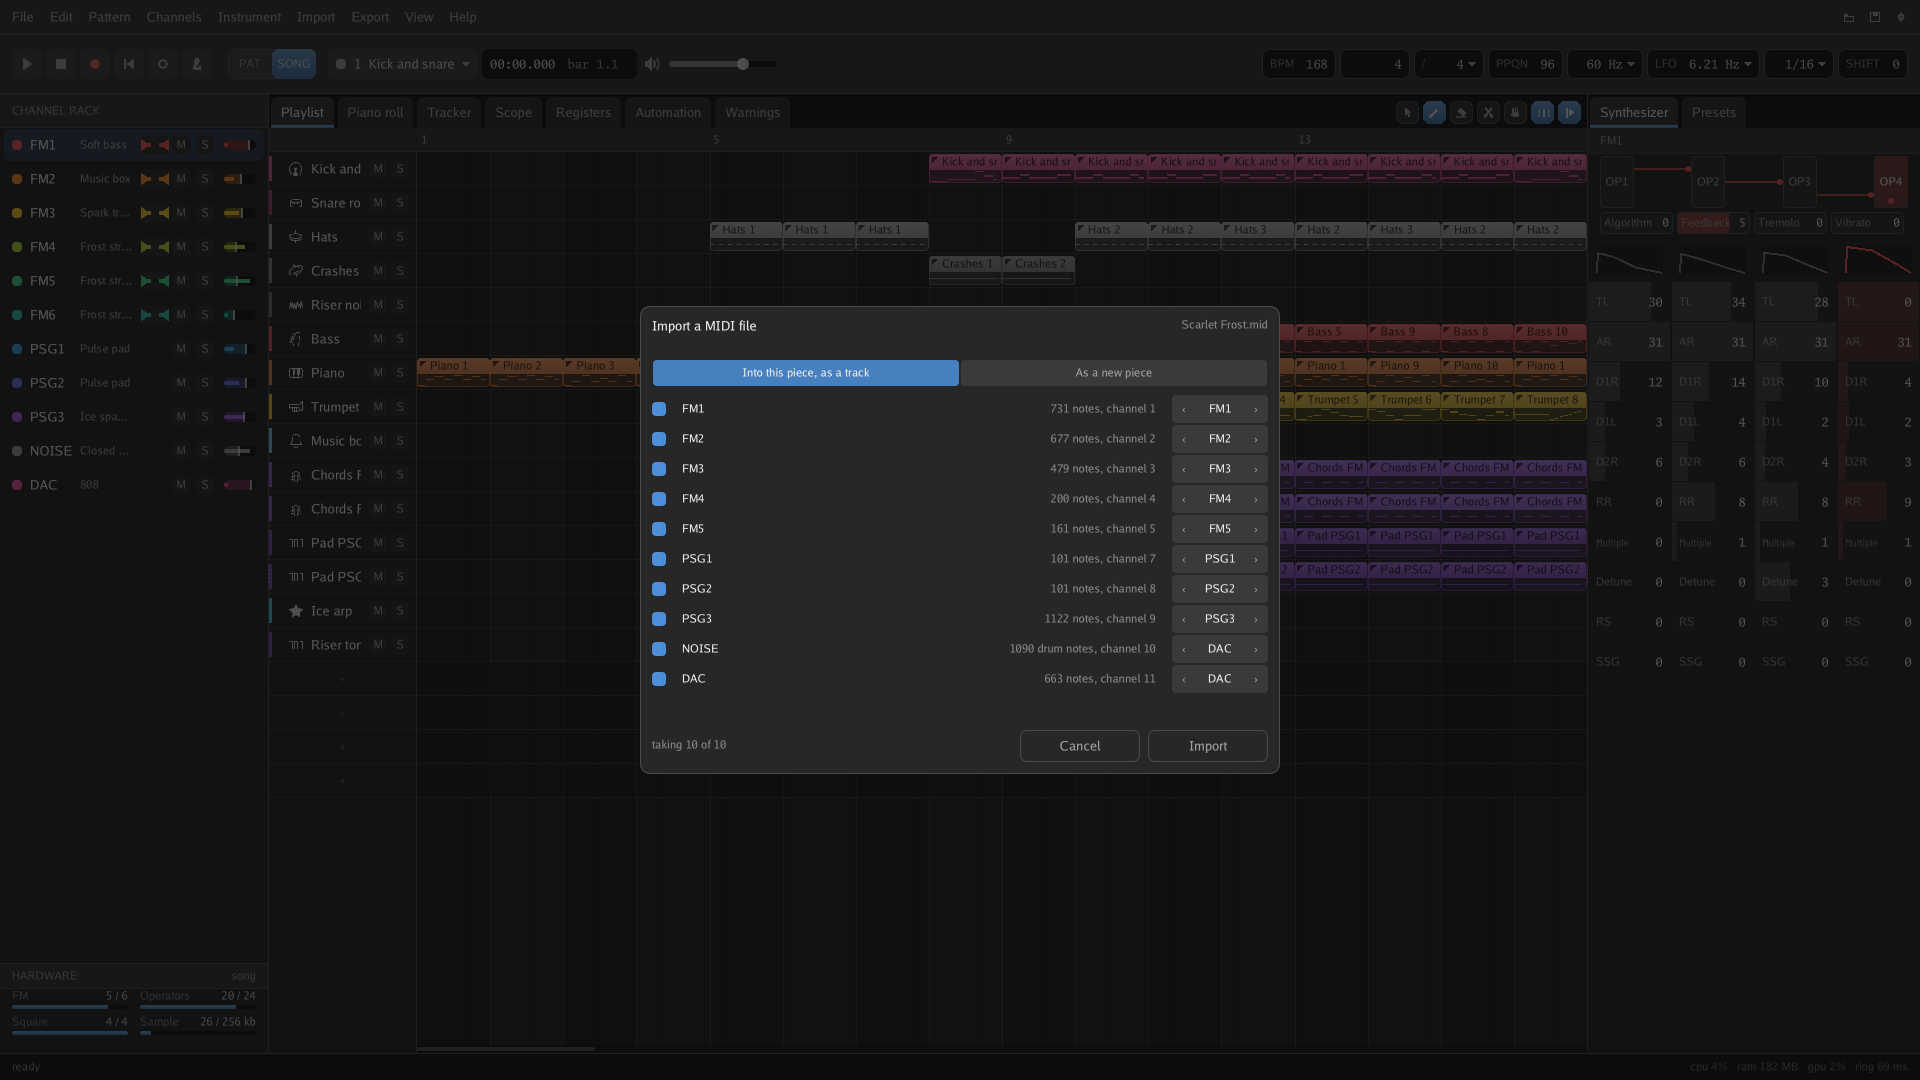Toggle the loop circle button in transport
1920x1080 pixels.
[163, 64]
